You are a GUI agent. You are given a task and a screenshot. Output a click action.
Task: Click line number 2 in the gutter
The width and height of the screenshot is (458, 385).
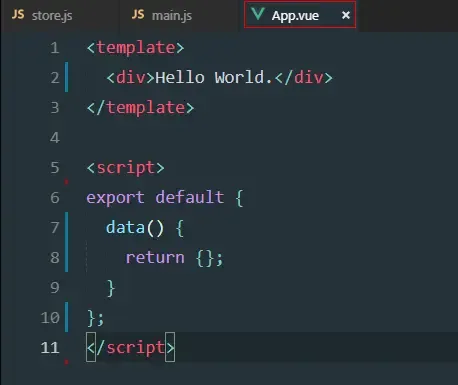[55, 78]
